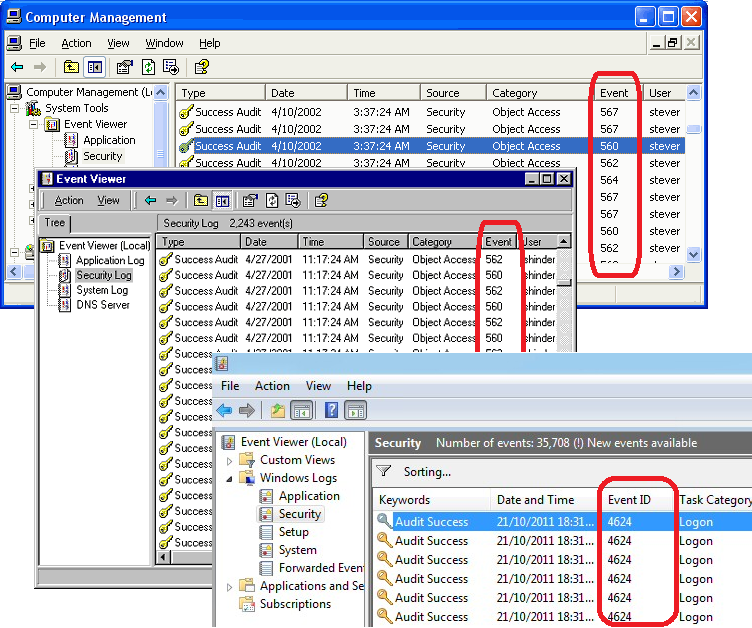Select Application under Computer Management Event Viewer
The width and height of the screenshot is (752, 628).
(x=109, y=140)
